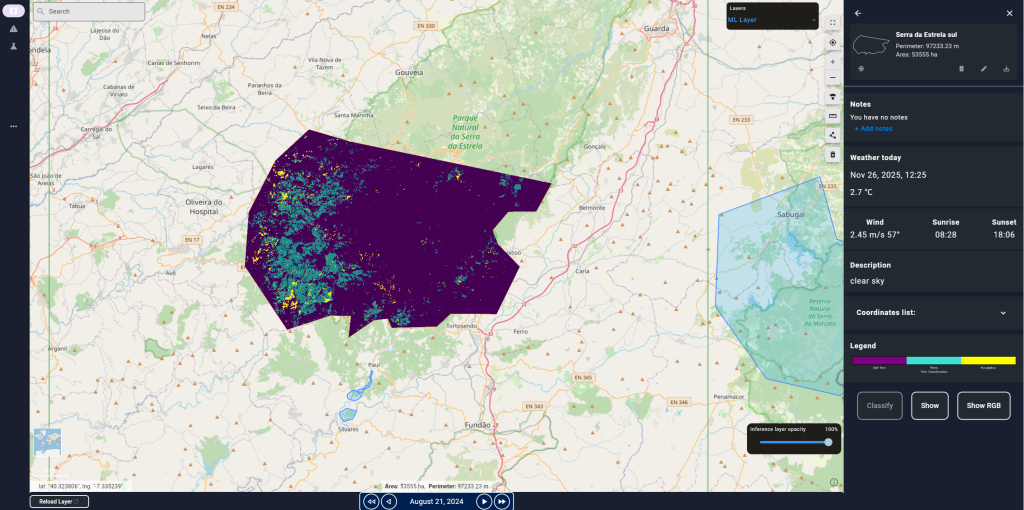Open the lab flask icon in sidebar
This screenshot has width=1024, height=510.
pos(14,47)
